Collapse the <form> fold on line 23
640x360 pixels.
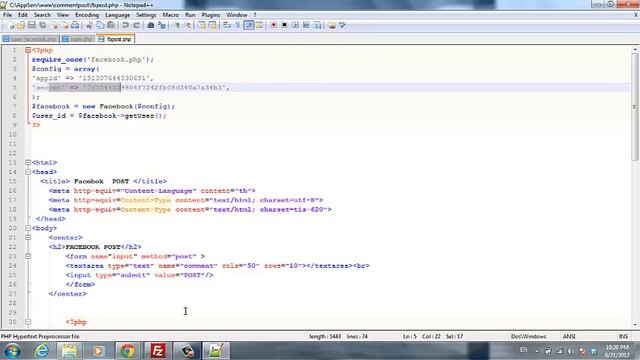pos(28,256)
